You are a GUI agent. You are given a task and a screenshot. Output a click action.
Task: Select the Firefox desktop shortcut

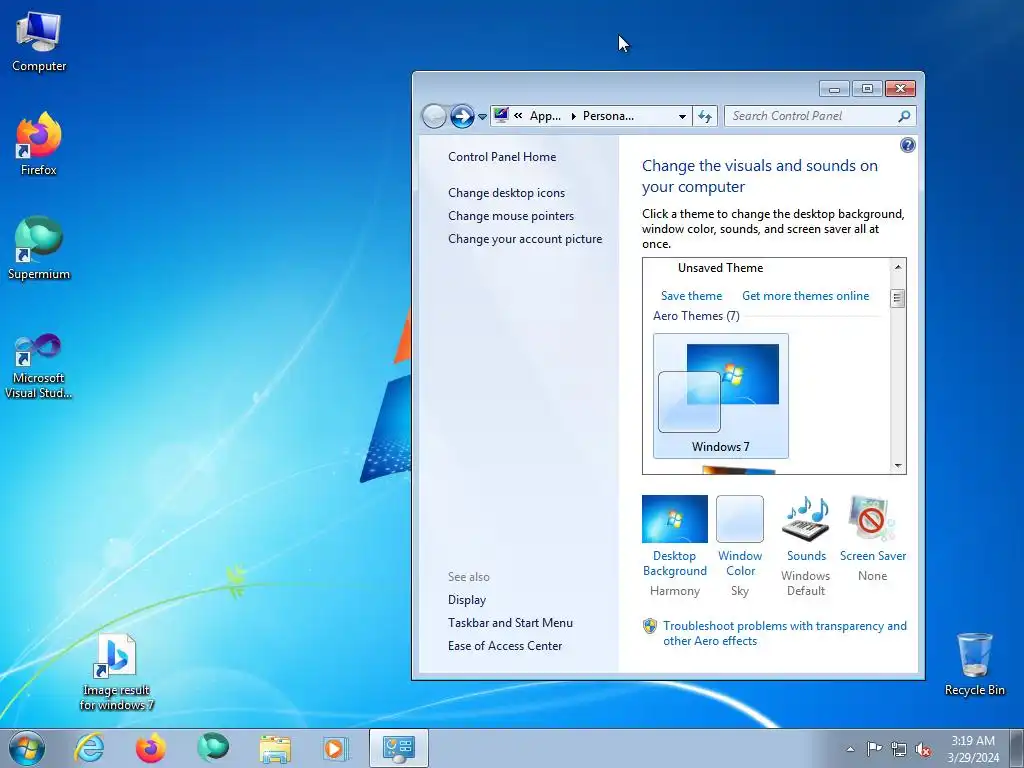(x=39, y=144)
